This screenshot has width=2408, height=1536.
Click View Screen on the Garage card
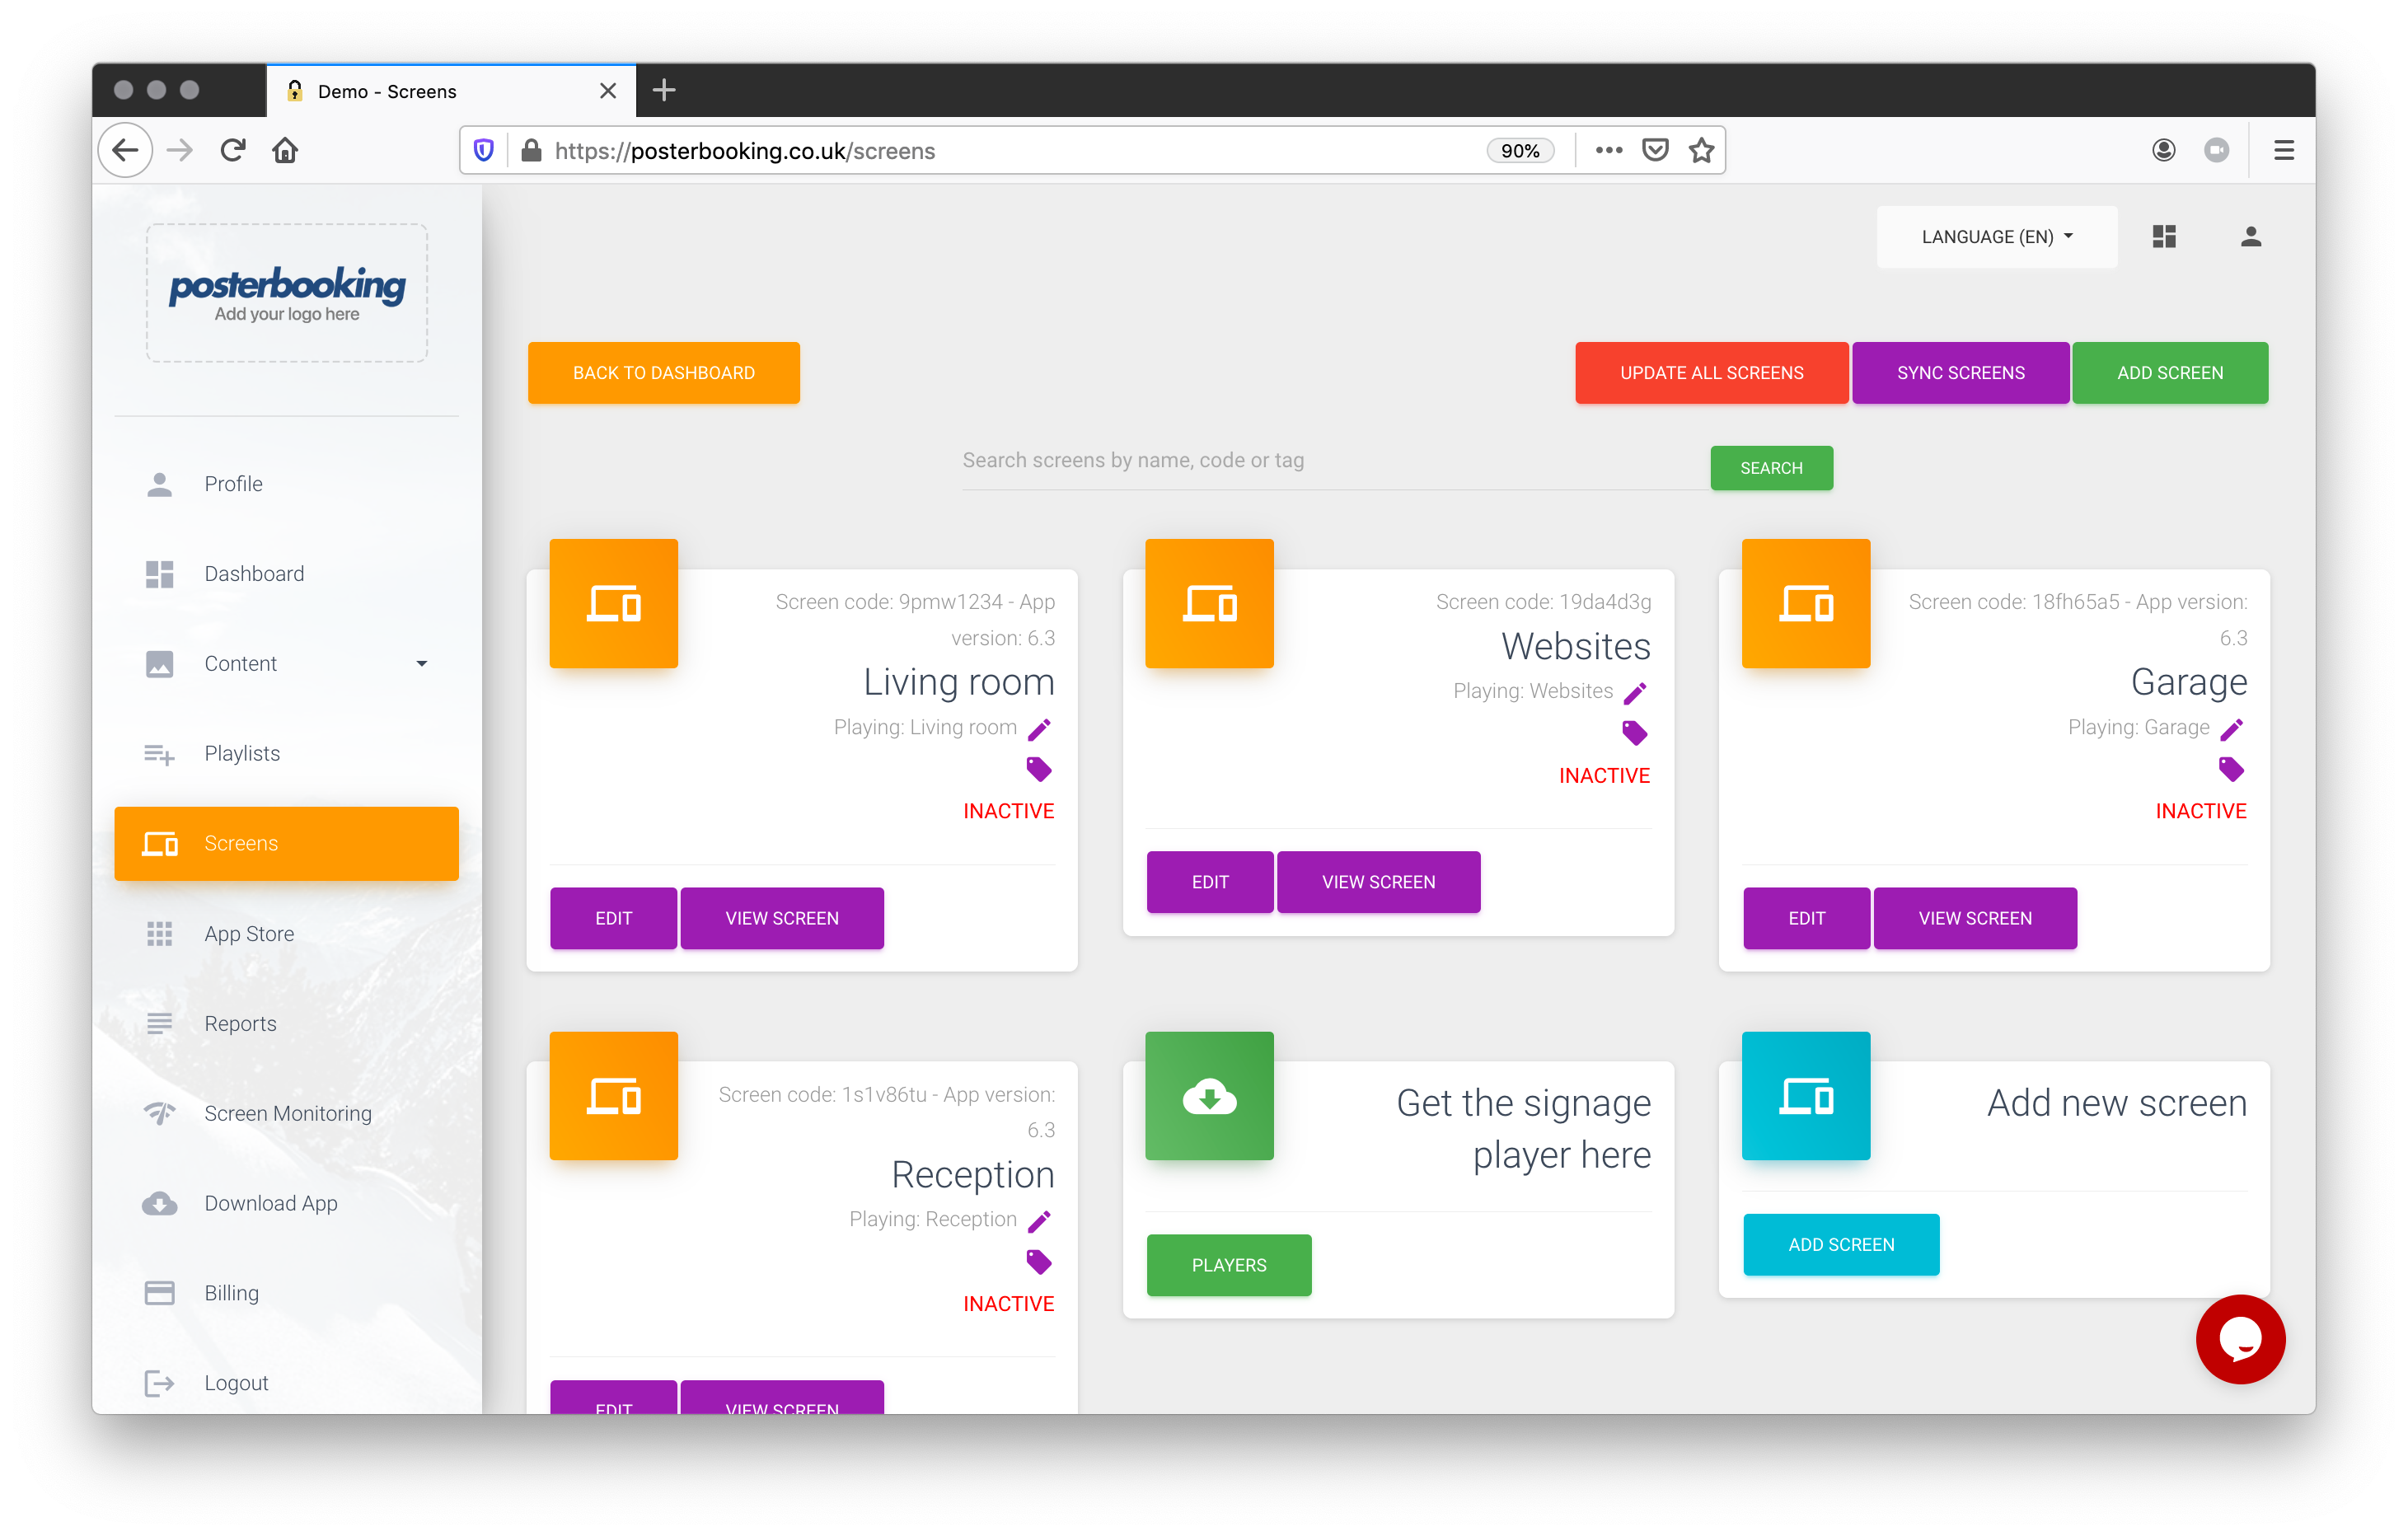pyautogui.click(x=1975, y=918)
